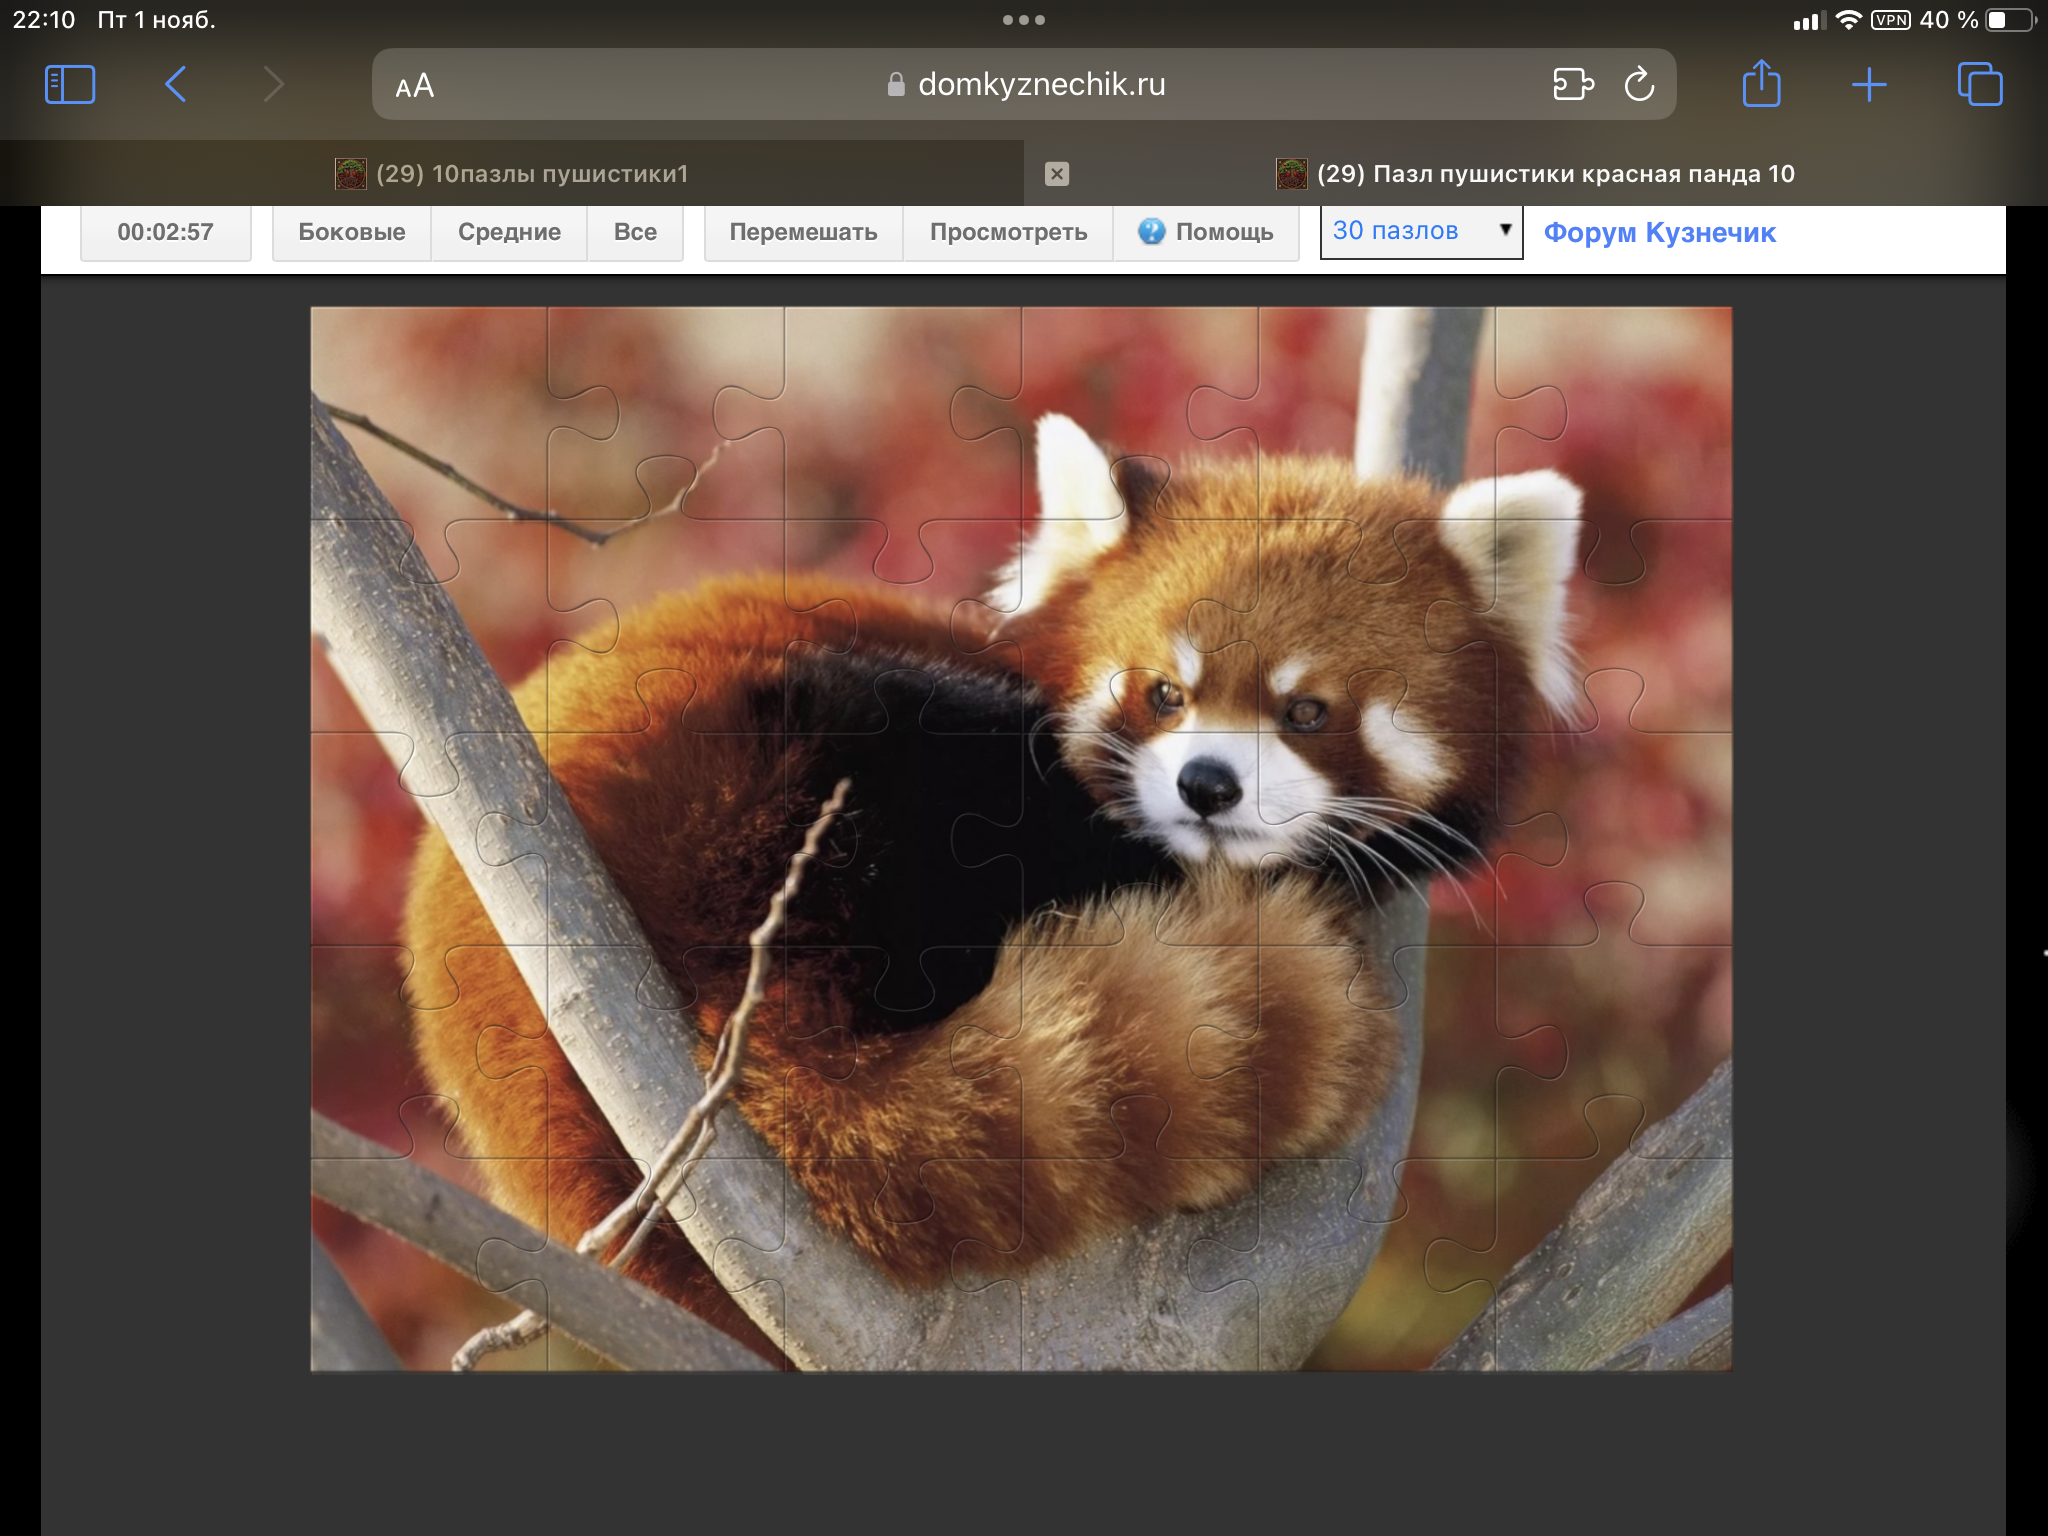Open Форум Кузнечик link

[x=1659, y=232]
